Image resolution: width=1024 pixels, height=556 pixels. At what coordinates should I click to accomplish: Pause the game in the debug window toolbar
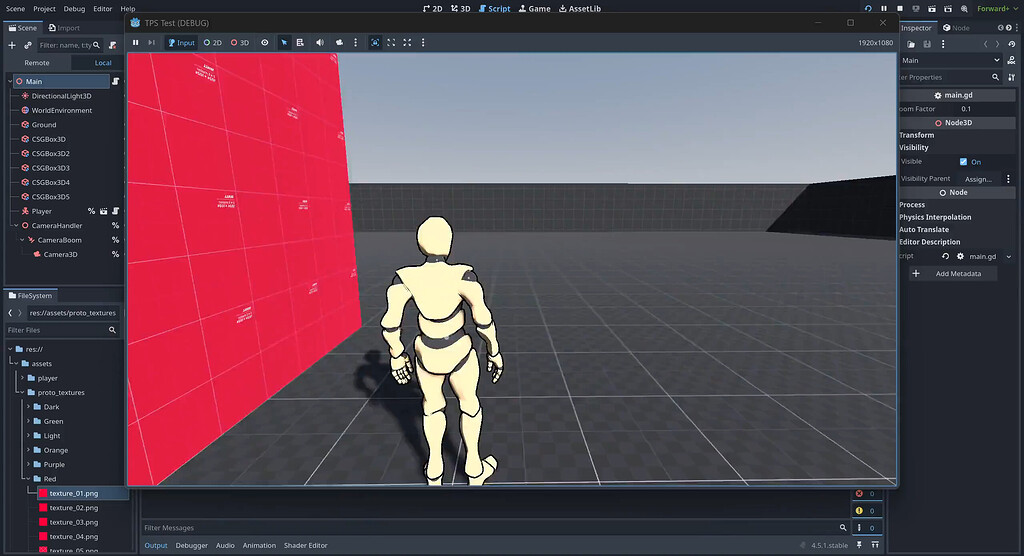click(x=136, y=42)
